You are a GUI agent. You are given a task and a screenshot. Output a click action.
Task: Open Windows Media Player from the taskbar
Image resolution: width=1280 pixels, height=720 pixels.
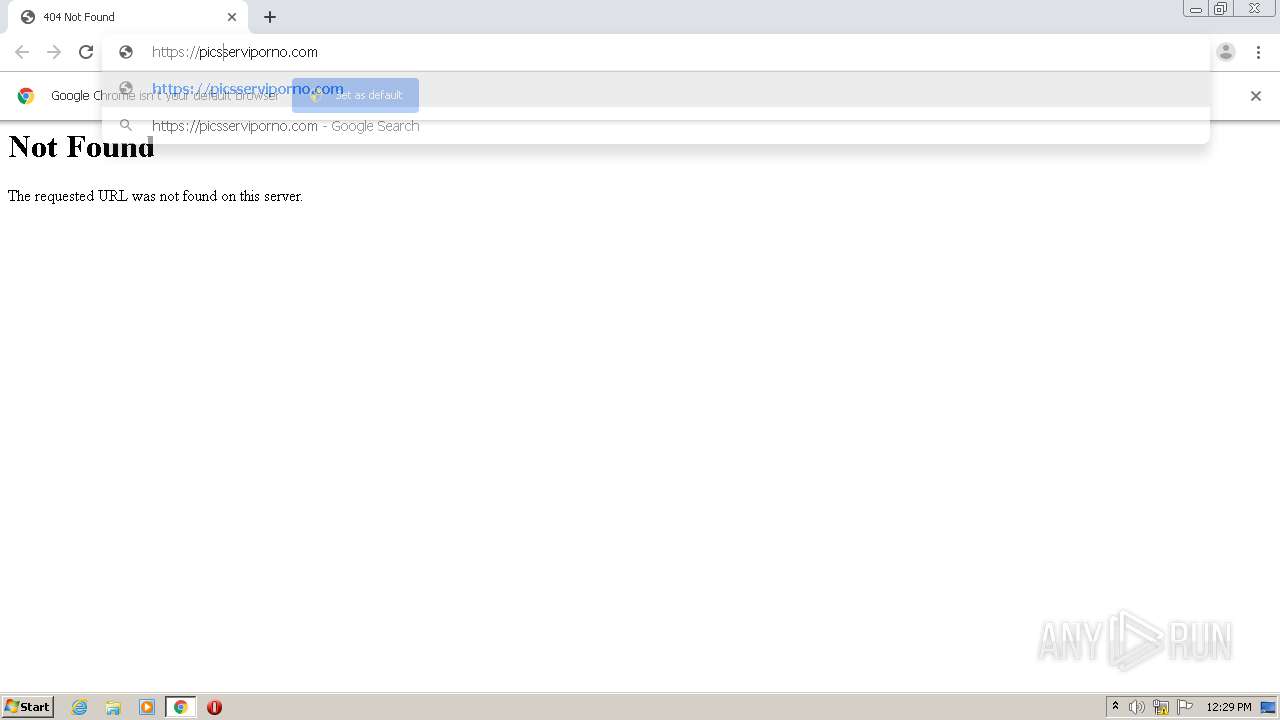coord(147,707)
